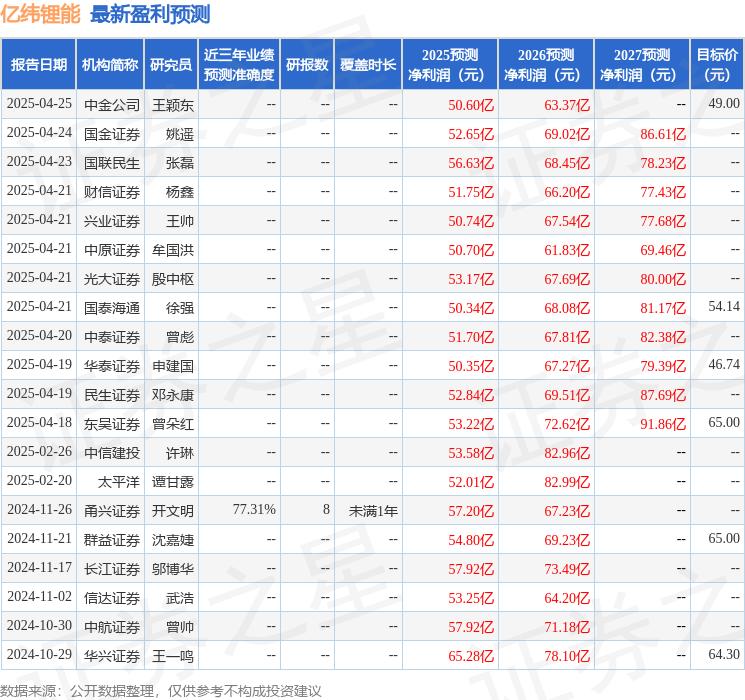Image resolution: width=745 pixels, height=700 pixels.
Task: Select the 报告日期 column header
Action: coord(38,65)
